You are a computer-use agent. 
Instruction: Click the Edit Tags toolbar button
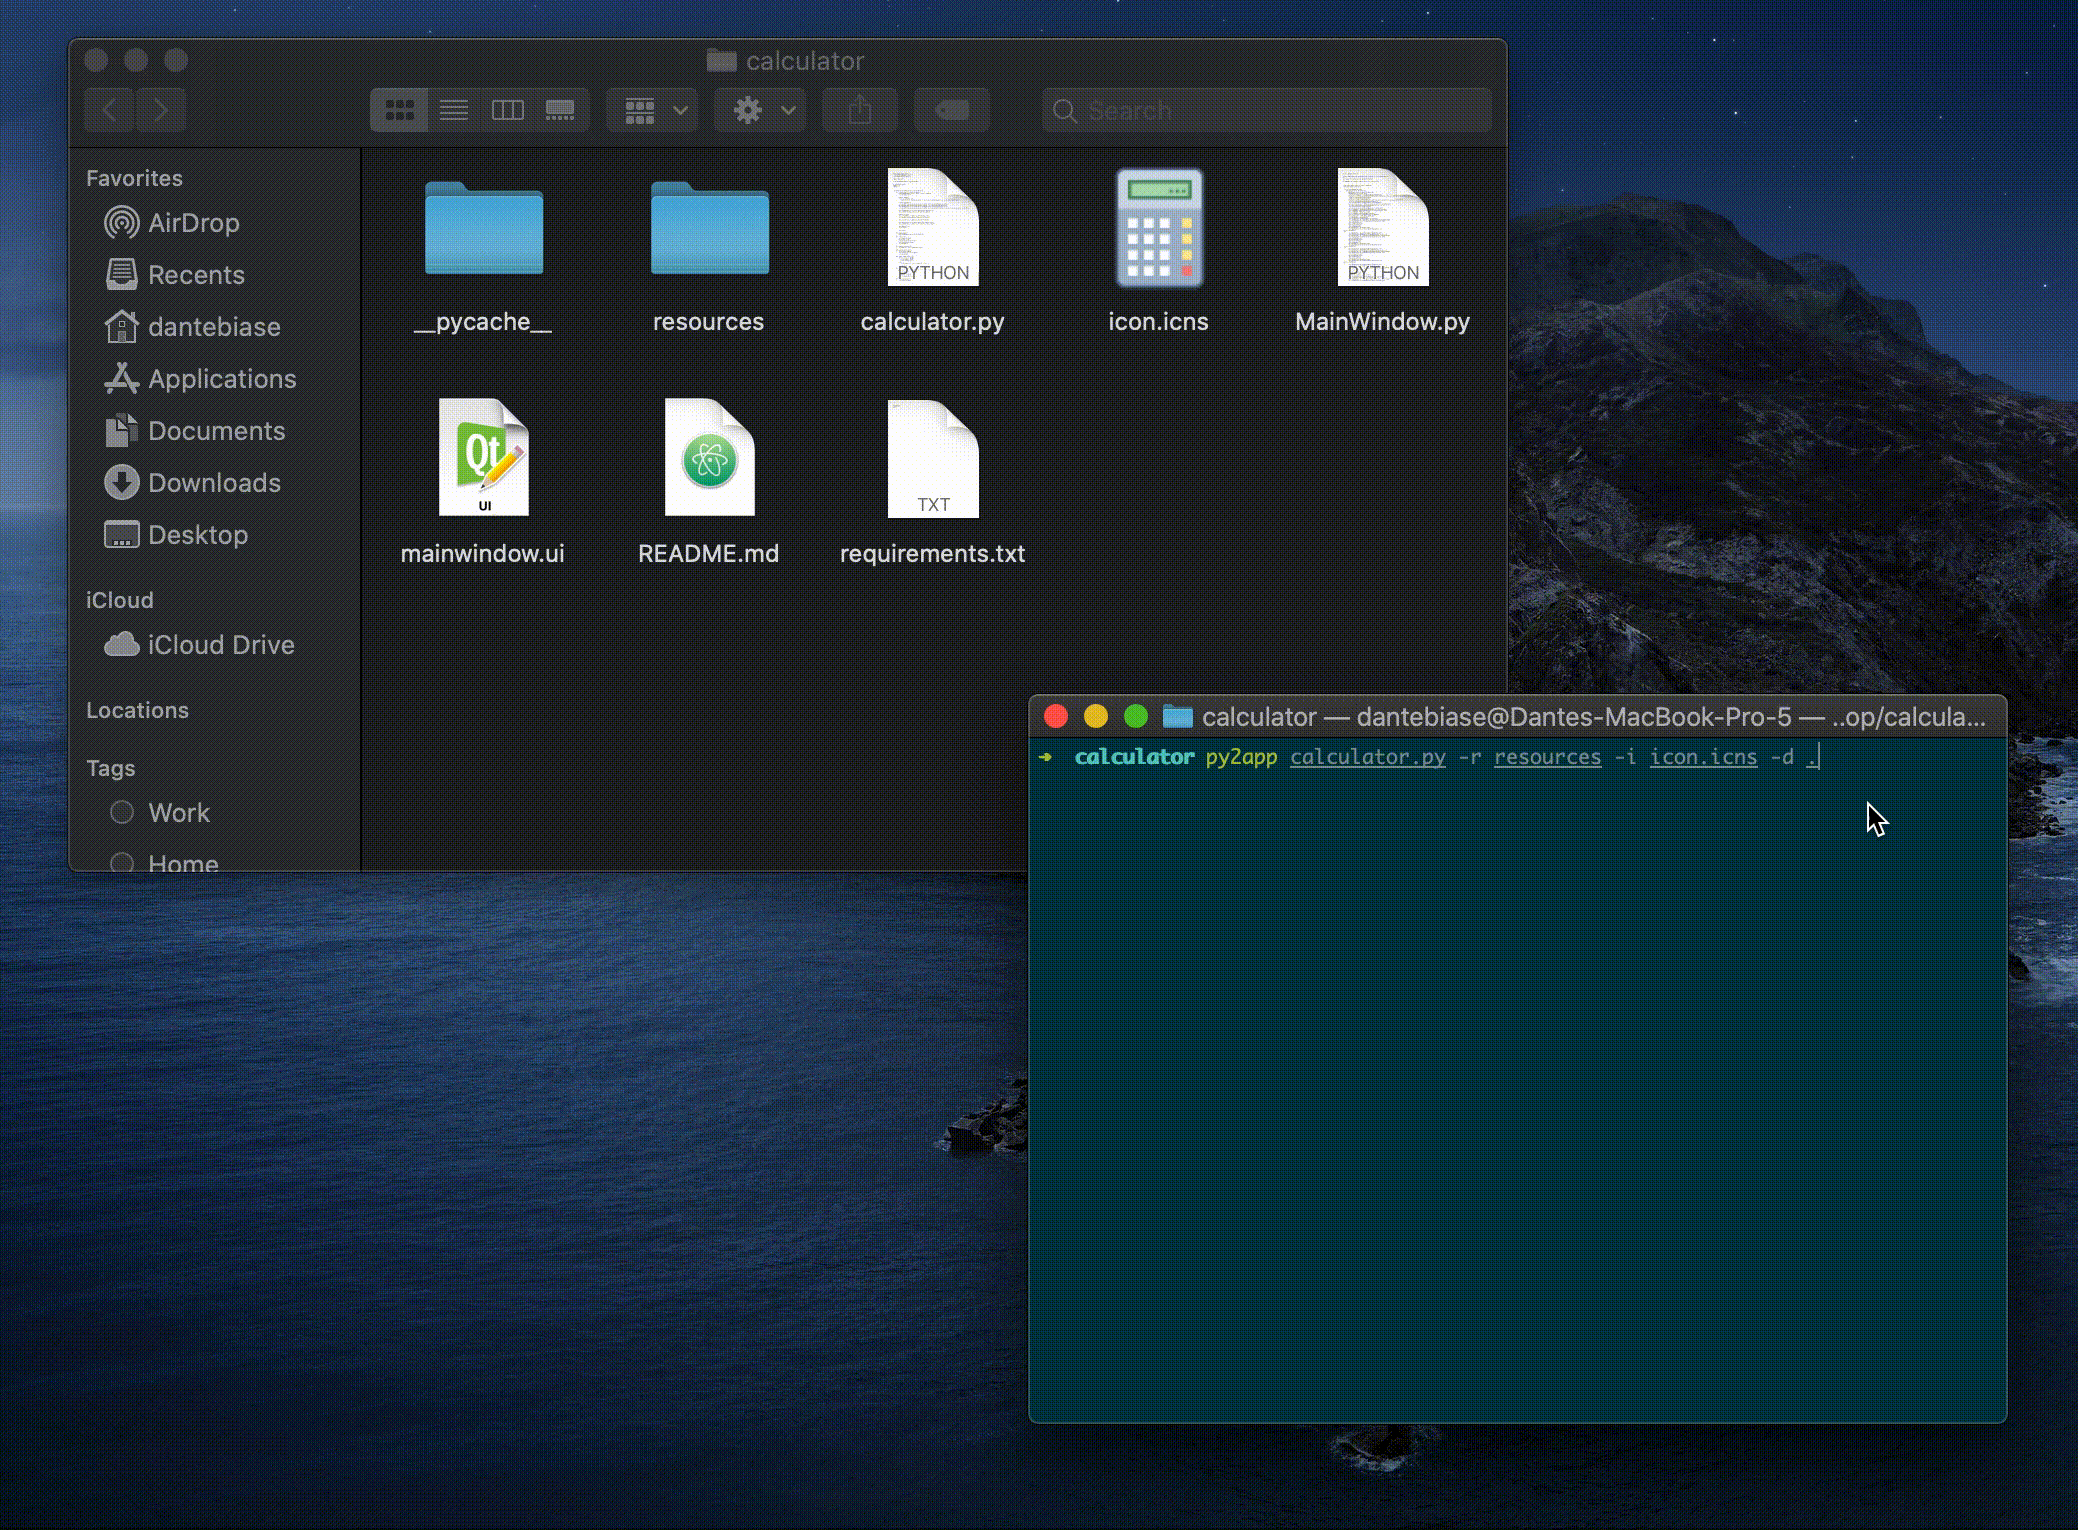(952, 110)
